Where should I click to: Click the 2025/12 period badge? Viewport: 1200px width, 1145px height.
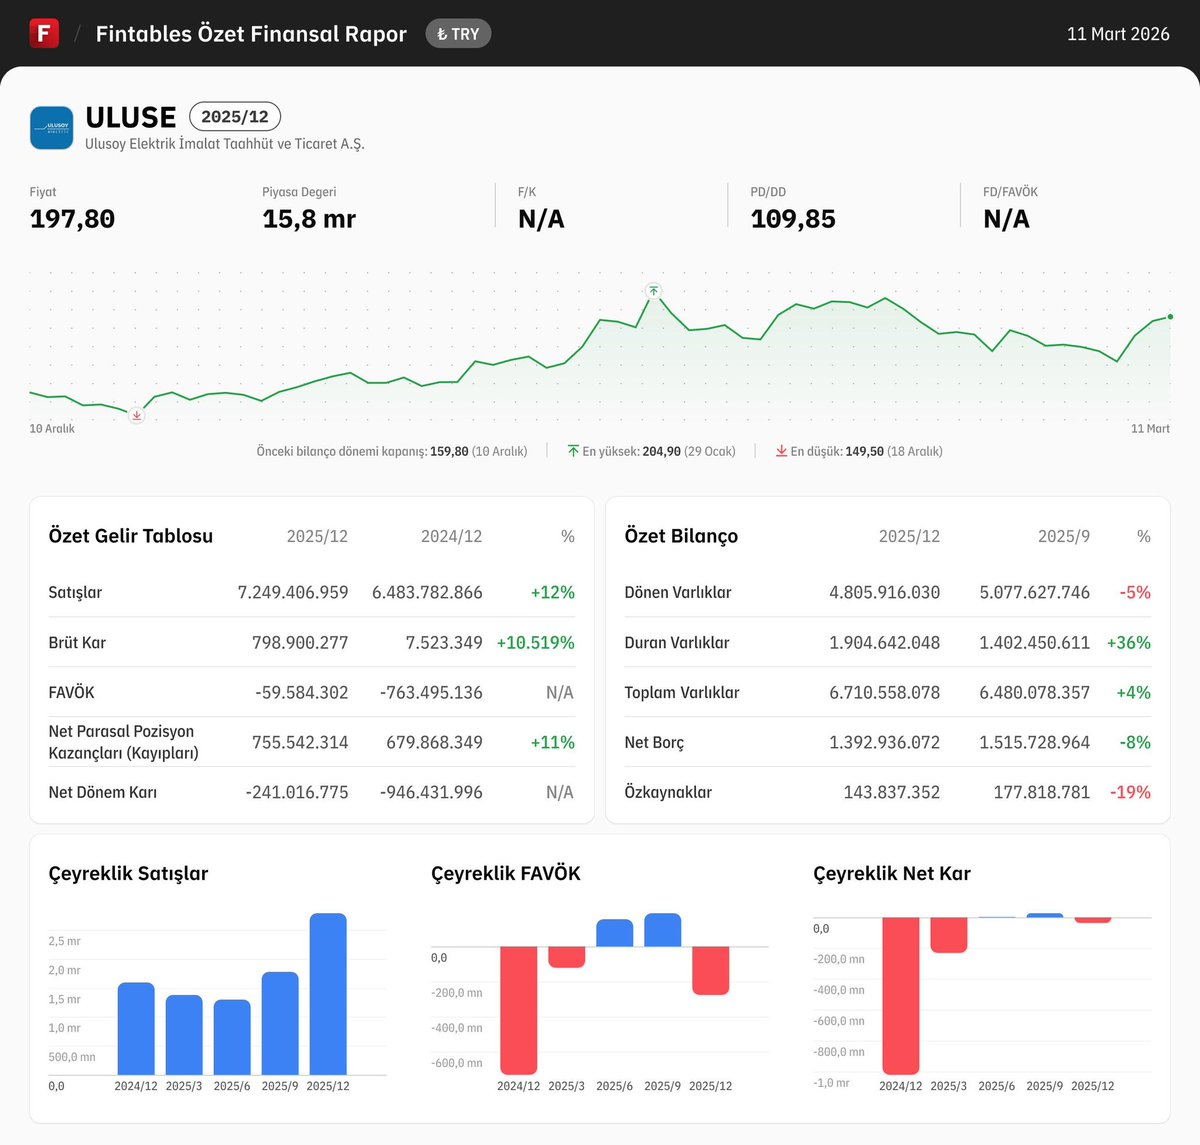click(x=235, y=117)
